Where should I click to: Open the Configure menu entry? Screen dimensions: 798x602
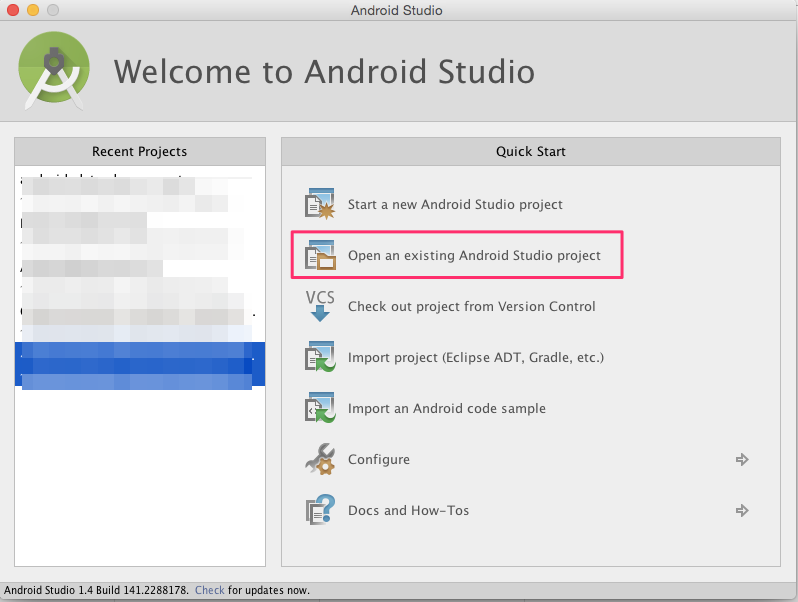tap(379, 460)
